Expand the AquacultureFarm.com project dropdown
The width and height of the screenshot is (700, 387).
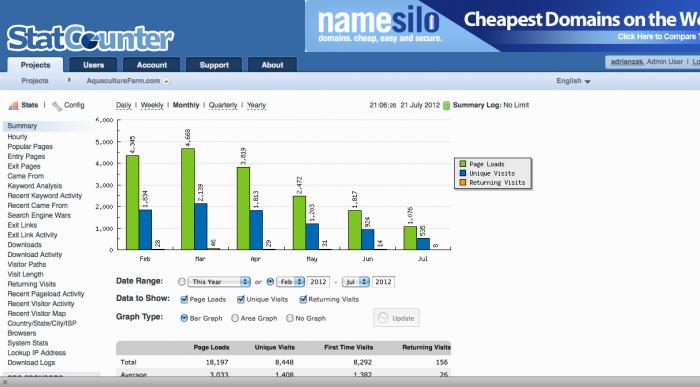pyautogui.click(x=166, y=82)
